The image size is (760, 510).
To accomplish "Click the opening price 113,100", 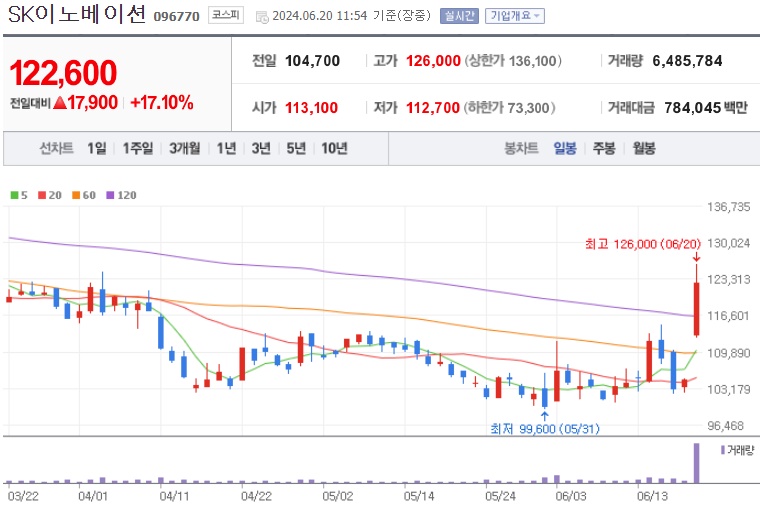I will coord(312,107).
